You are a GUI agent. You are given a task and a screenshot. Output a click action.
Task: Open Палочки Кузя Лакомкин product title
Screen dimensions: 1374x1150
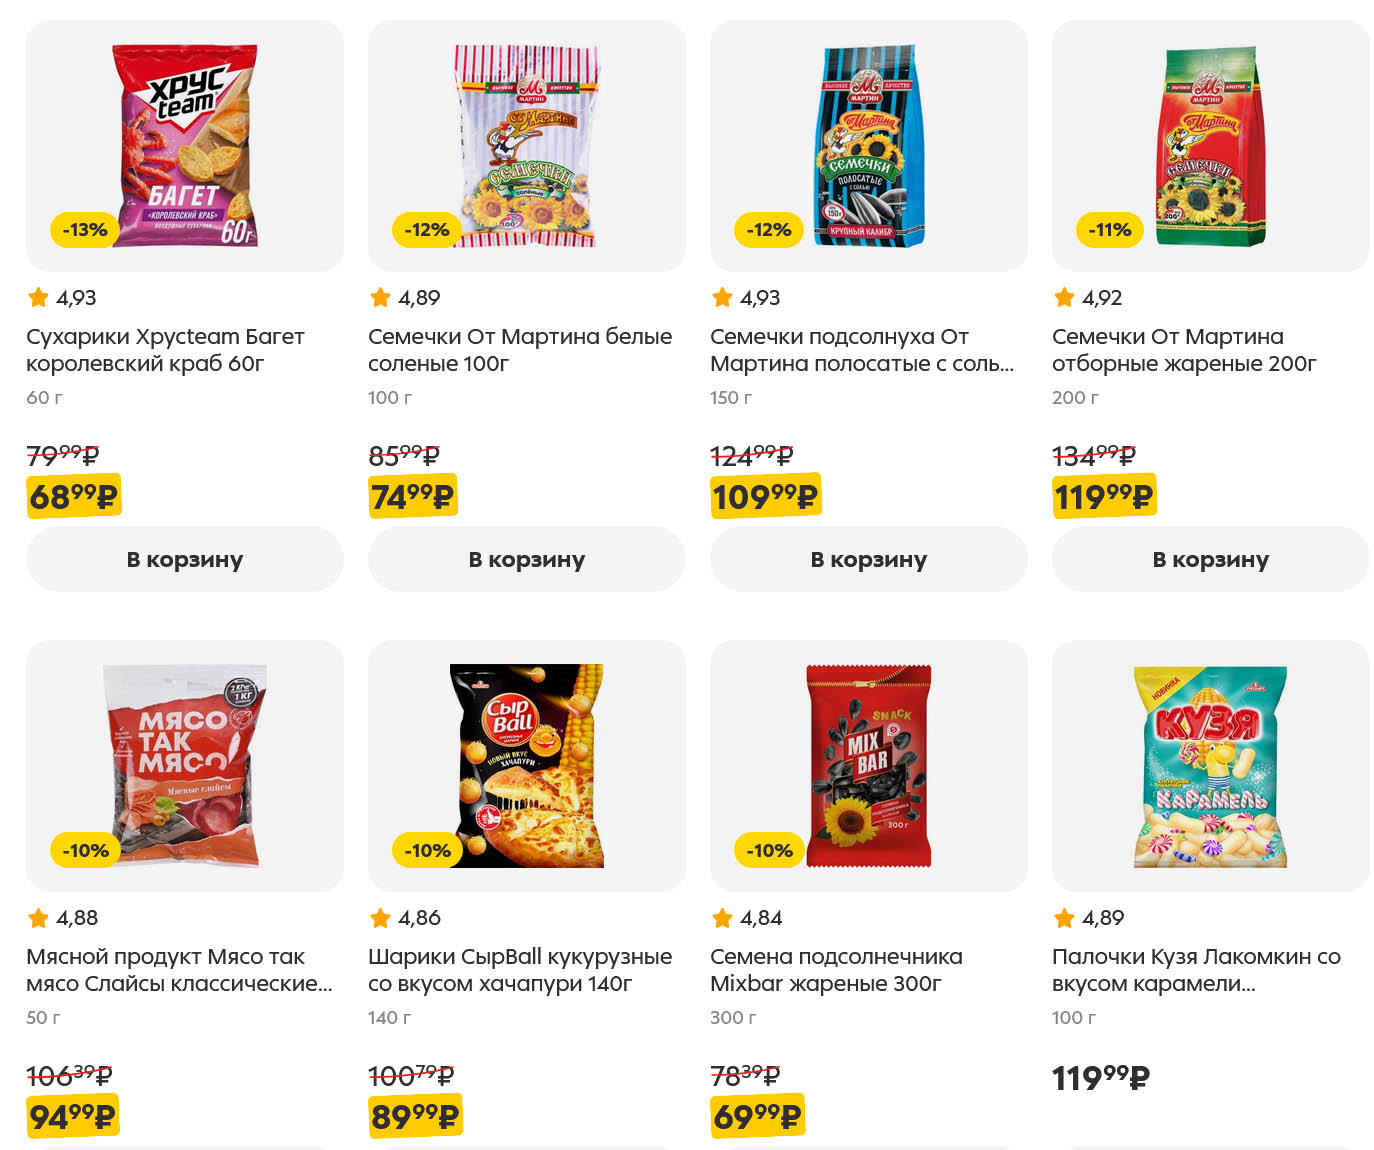(1196, 970)
